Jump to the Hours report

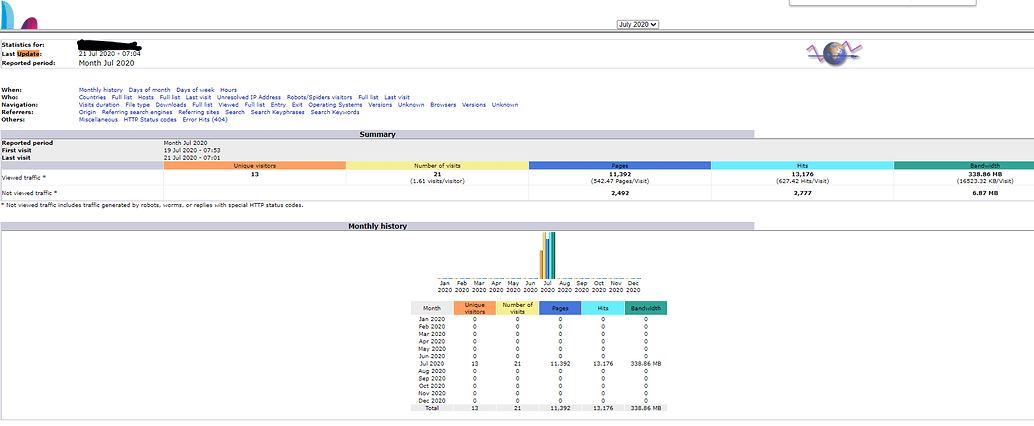pos(228,90)
